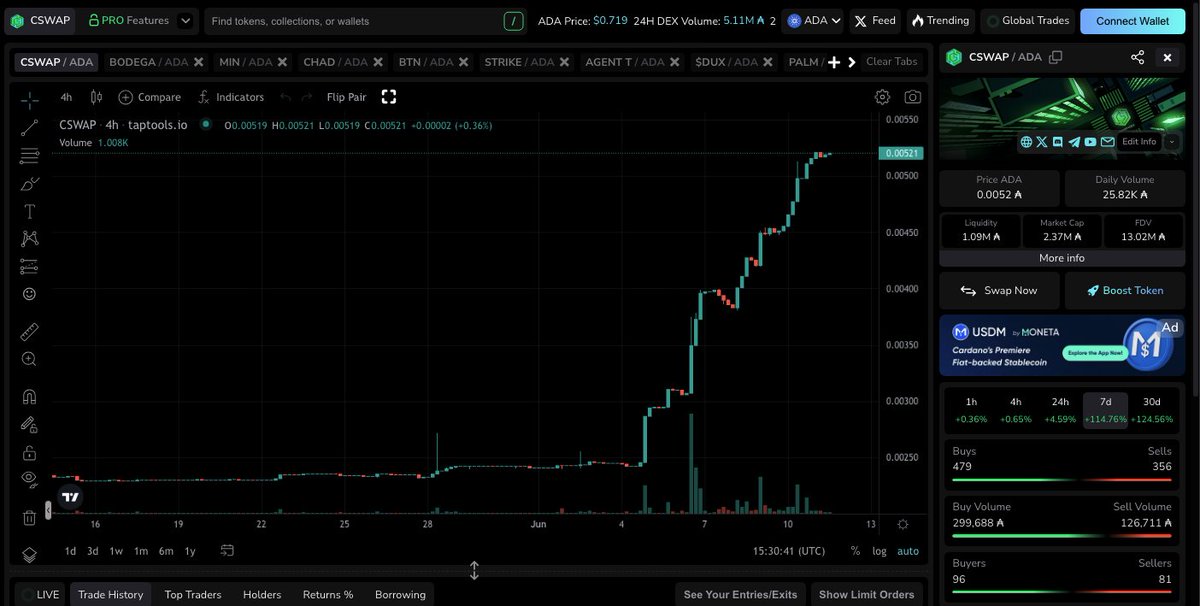Viewport: 1200px width, 606px height.
Task: Toggle hide all drawings eye icon
Action: tap(29, 480)
